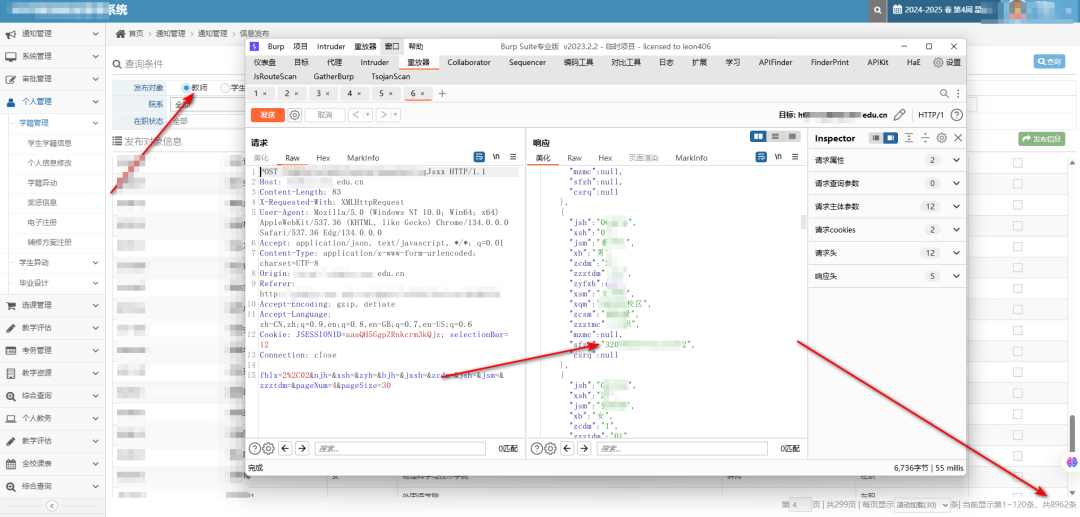Open the response Hex view tab
The width and height of the screenshot is (1080, 517).
point(605,158)
